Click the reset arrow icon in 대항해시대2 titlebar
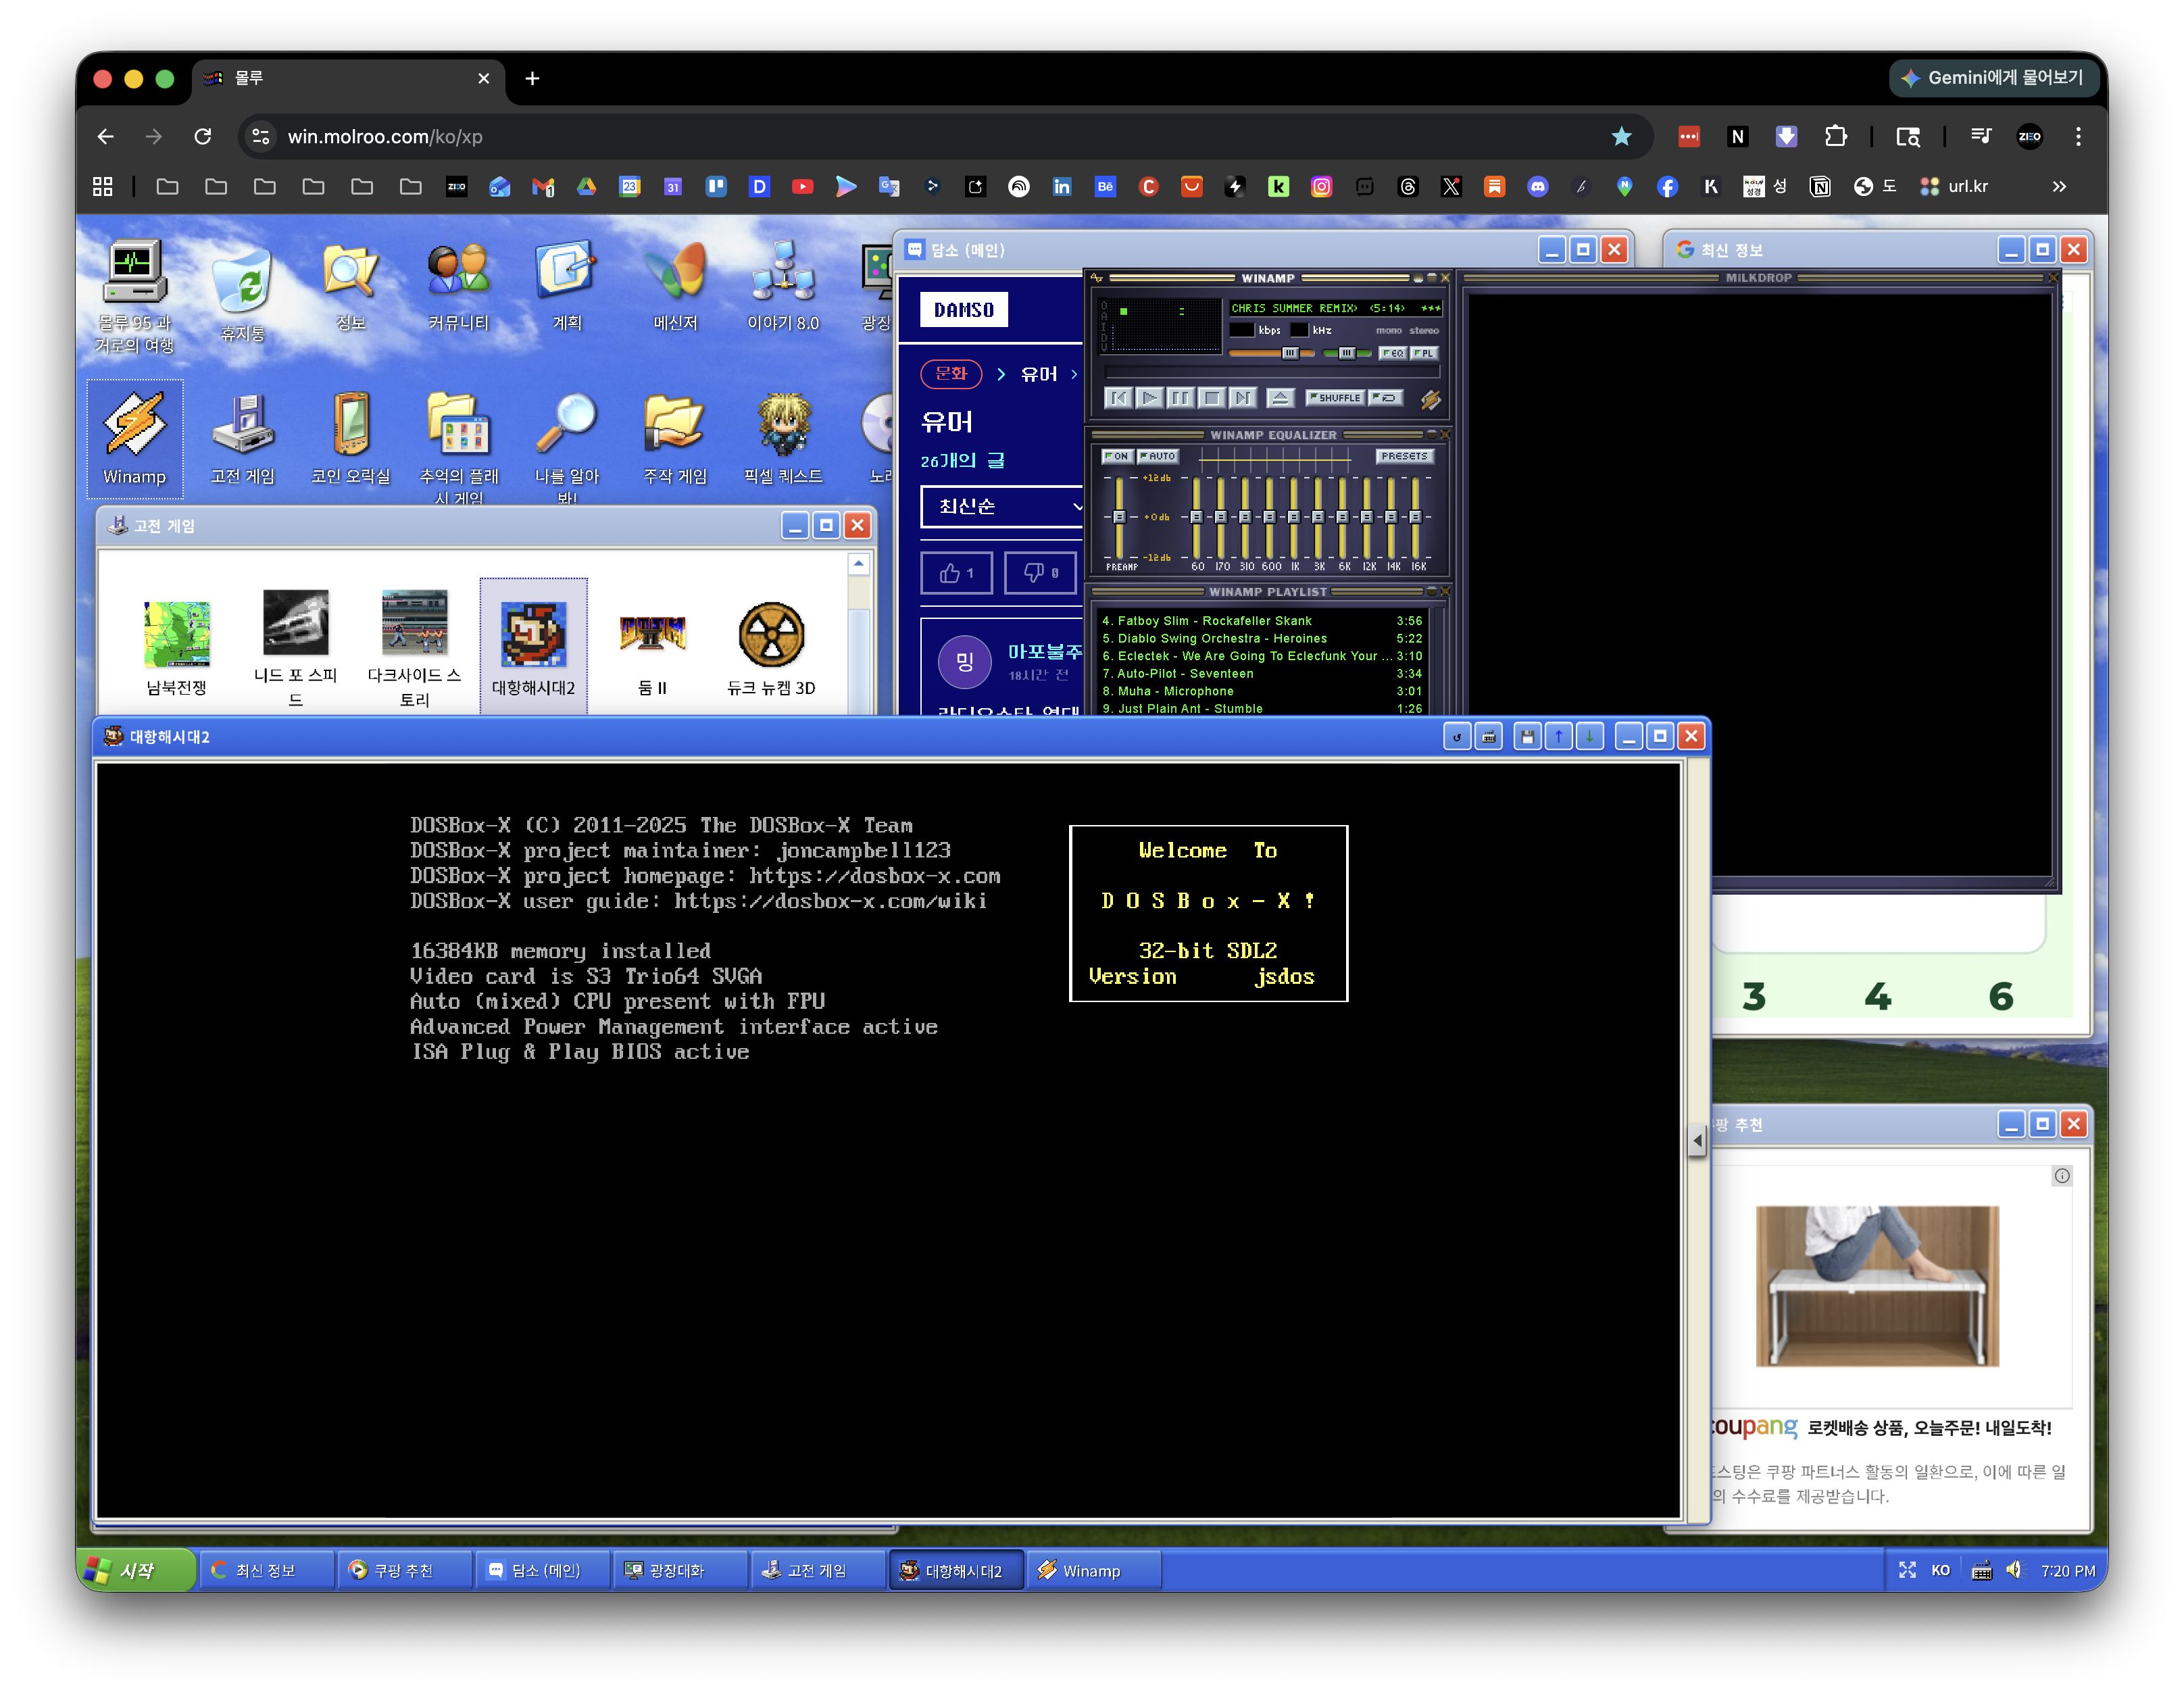2184x1692 pixels. (1457, 737)
